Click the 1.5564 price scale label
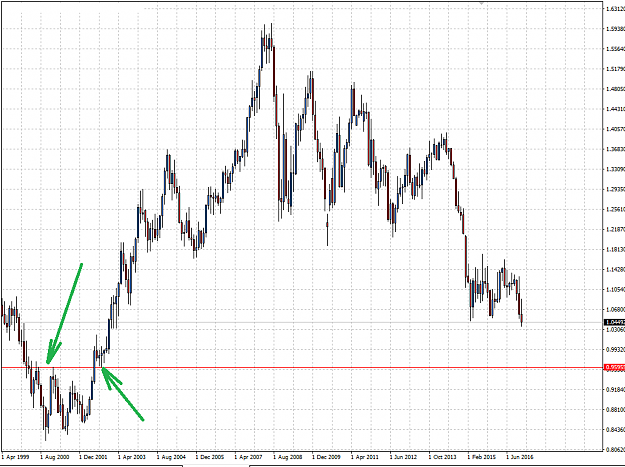 pos(615,49)
